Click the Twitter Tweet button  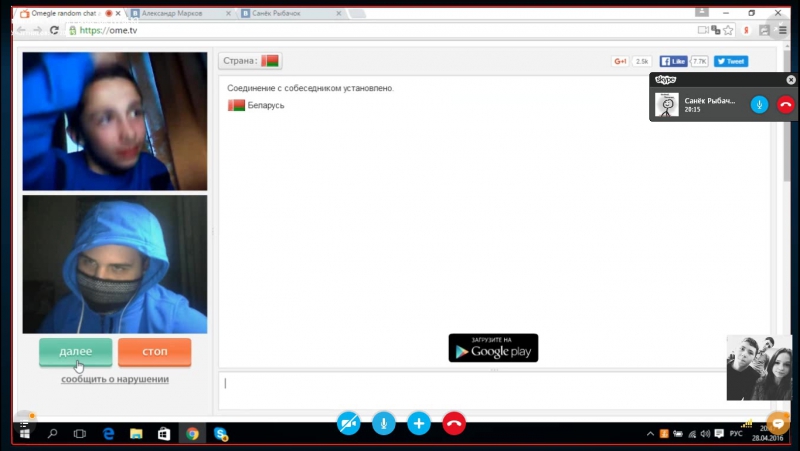(x=731, y=61)
